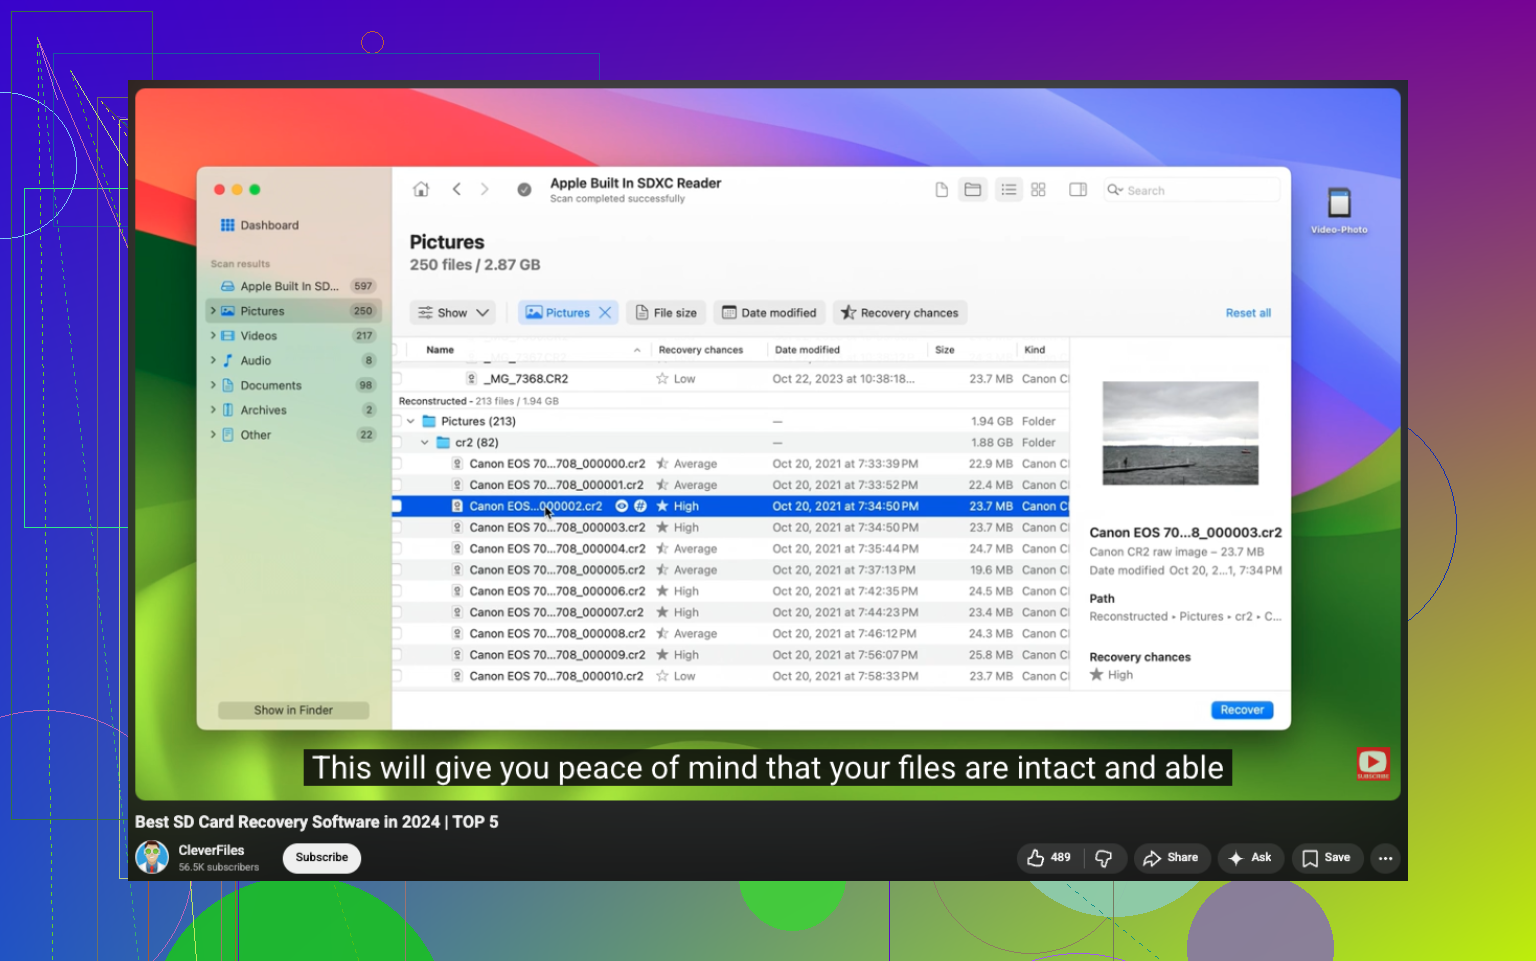Open the Date modified filter
1536x961 pixels.
(x=769, y=313)
